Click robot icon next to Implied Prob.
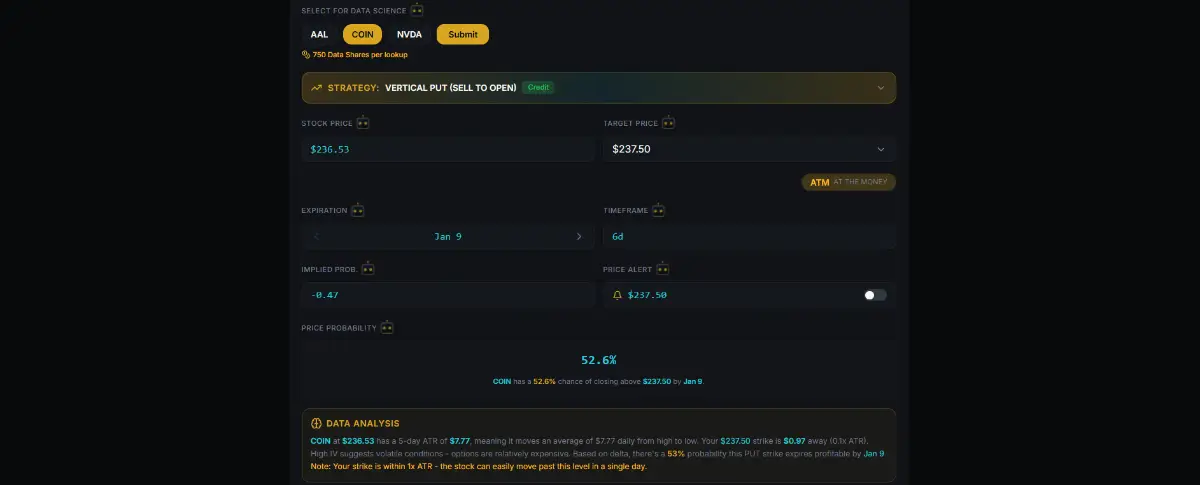The image size is (1200, 485). click(x=368, y=269)
